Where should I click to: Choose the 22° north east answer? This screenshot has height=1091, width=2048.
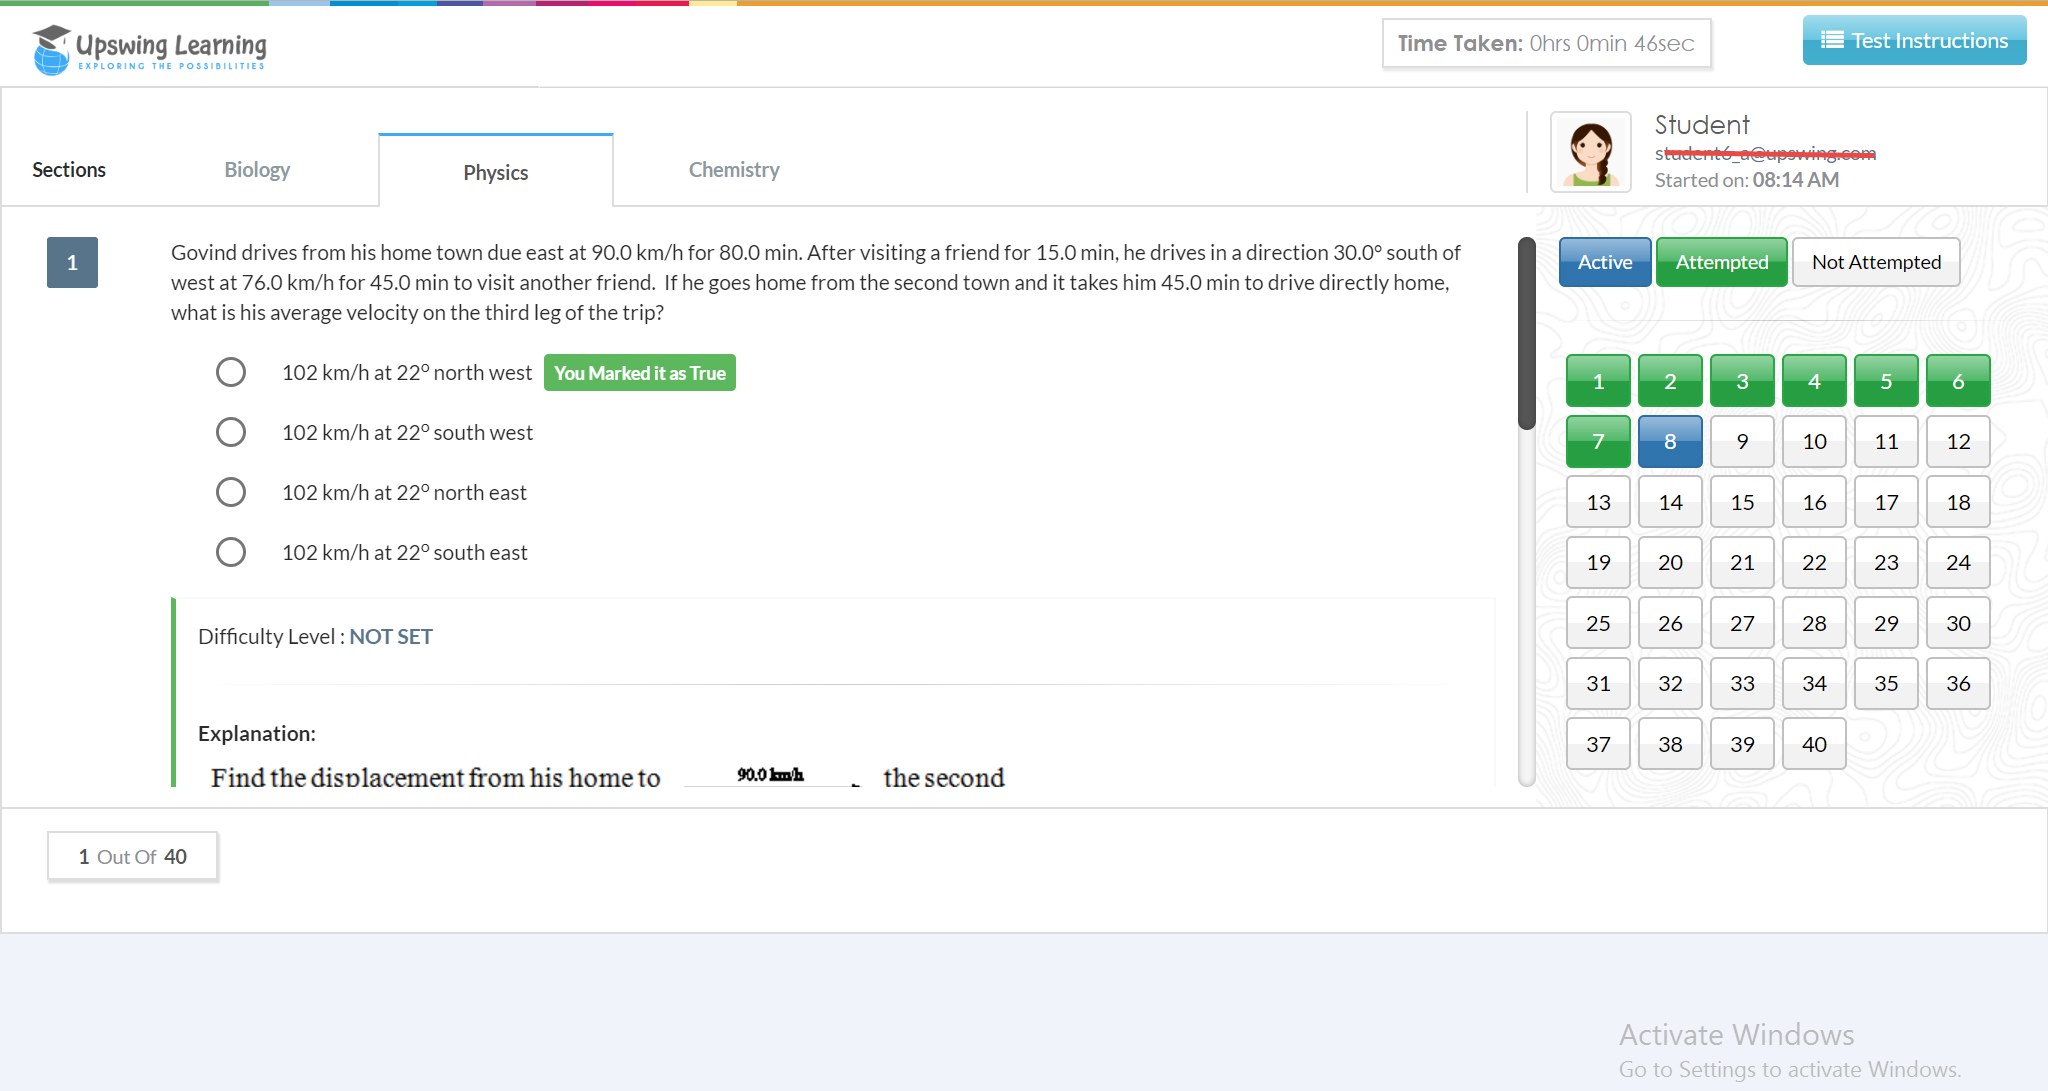[231, 492]
